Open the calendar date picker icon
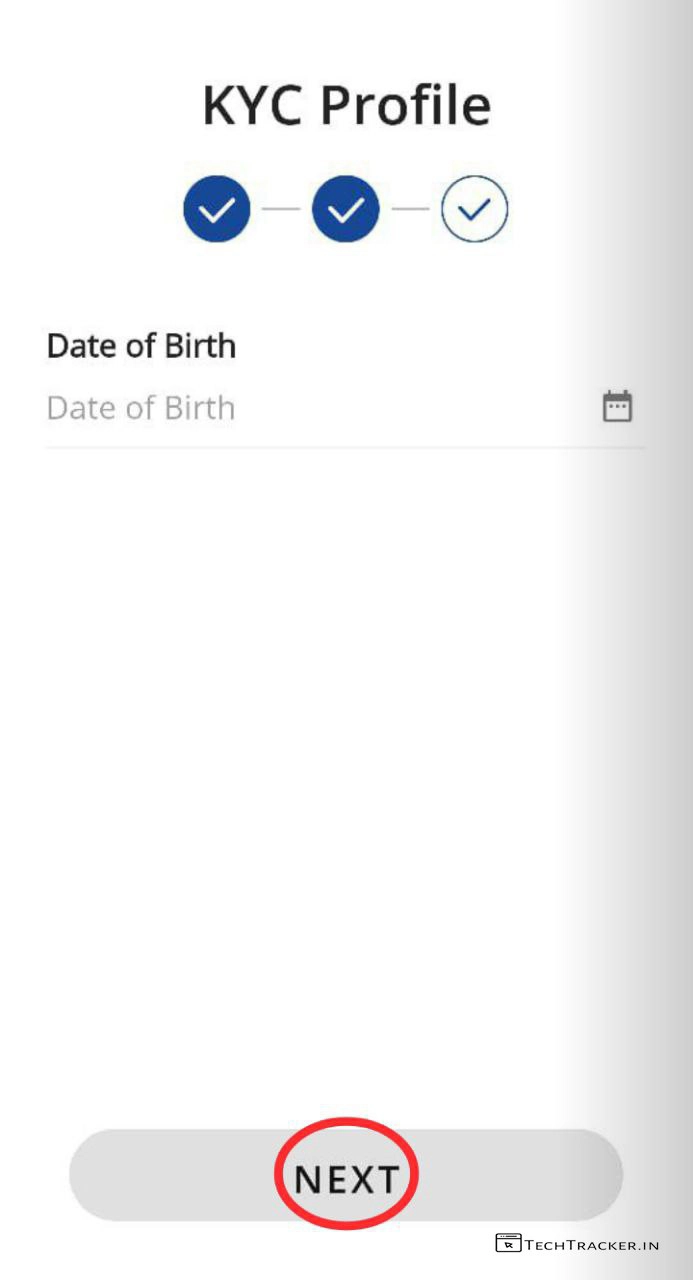This screenshot has width=693, height=1280. 617,407
